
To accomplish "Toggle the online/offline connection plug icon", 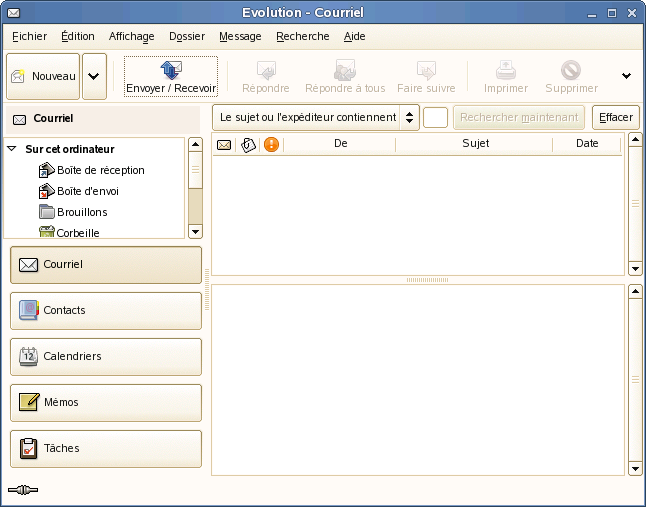I will [23, 490].
